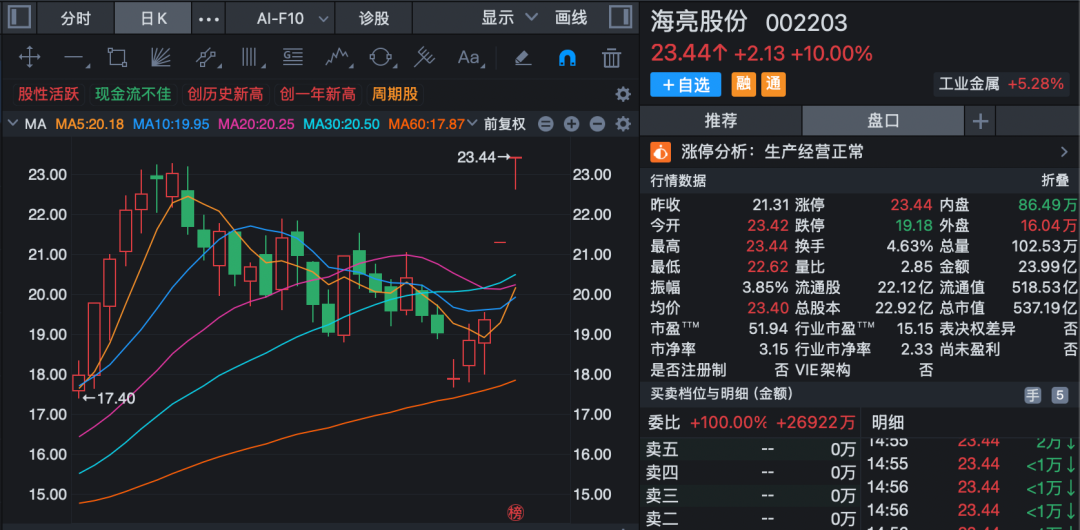Click the orange MA5:20.18 legend
The width and height of the screenshot is (1080, 530).
90,124
